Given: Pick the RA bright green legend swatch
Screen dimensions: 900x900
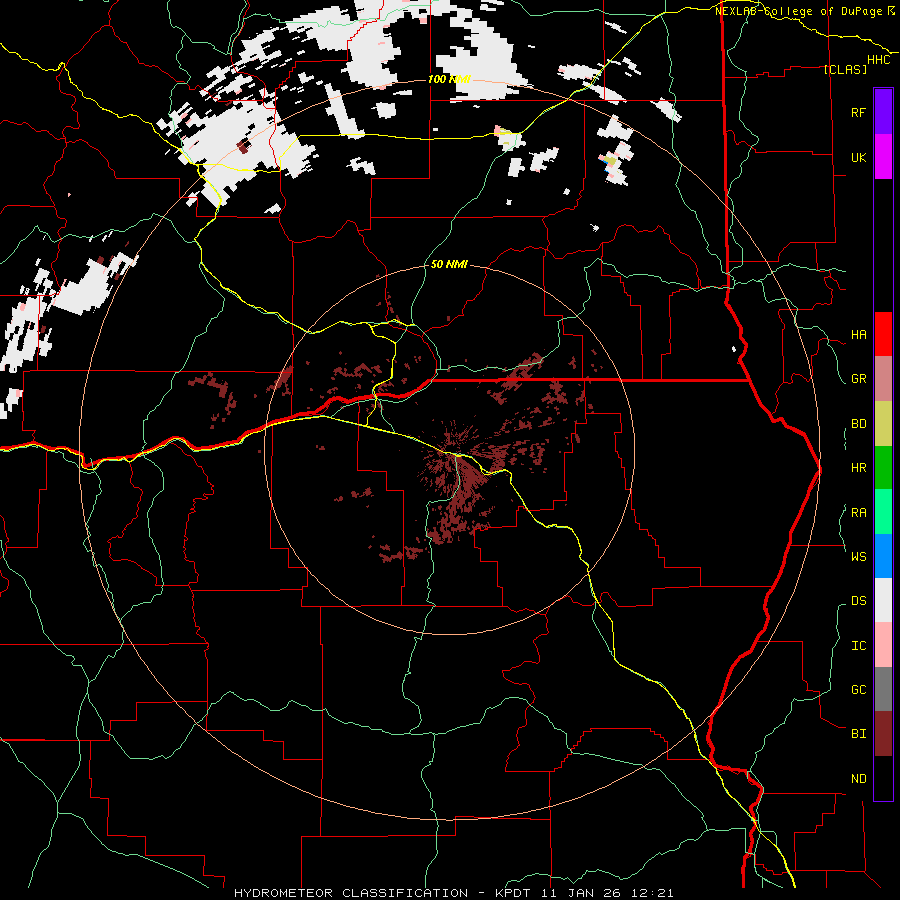Looking at the screenshot, I should [883, 512].
